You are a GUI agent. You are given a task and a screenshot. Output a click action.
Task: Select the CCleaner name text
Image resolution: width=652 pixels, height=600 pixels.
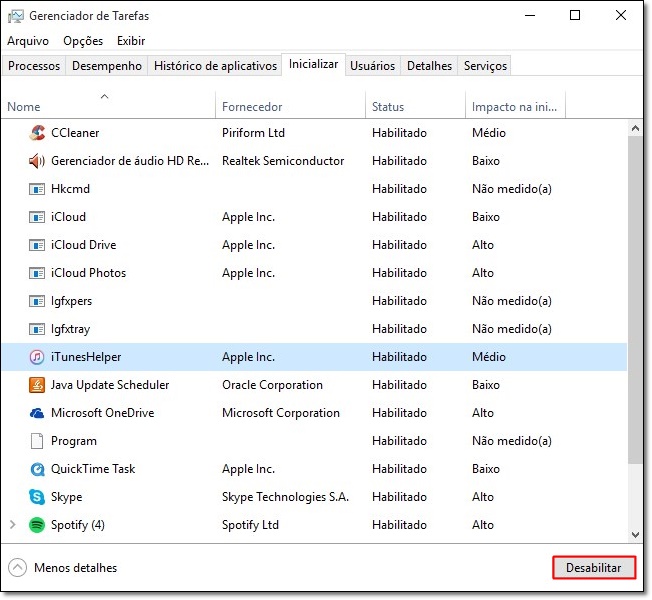pos(75,133)
